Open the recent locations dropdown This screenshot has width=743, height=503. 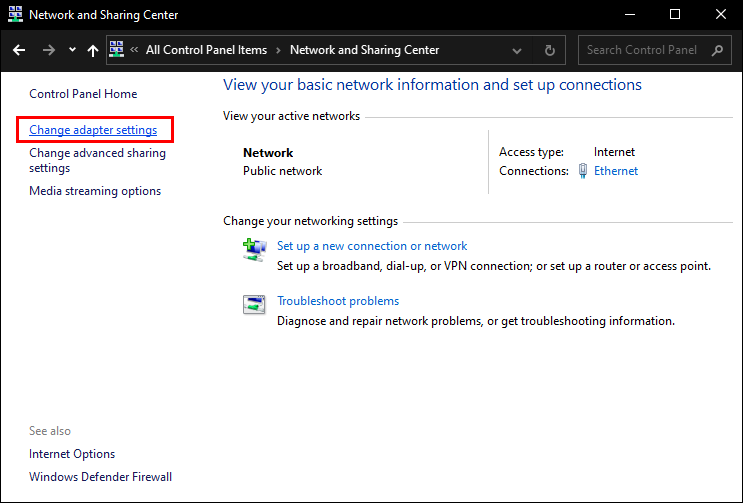(72, 50)
